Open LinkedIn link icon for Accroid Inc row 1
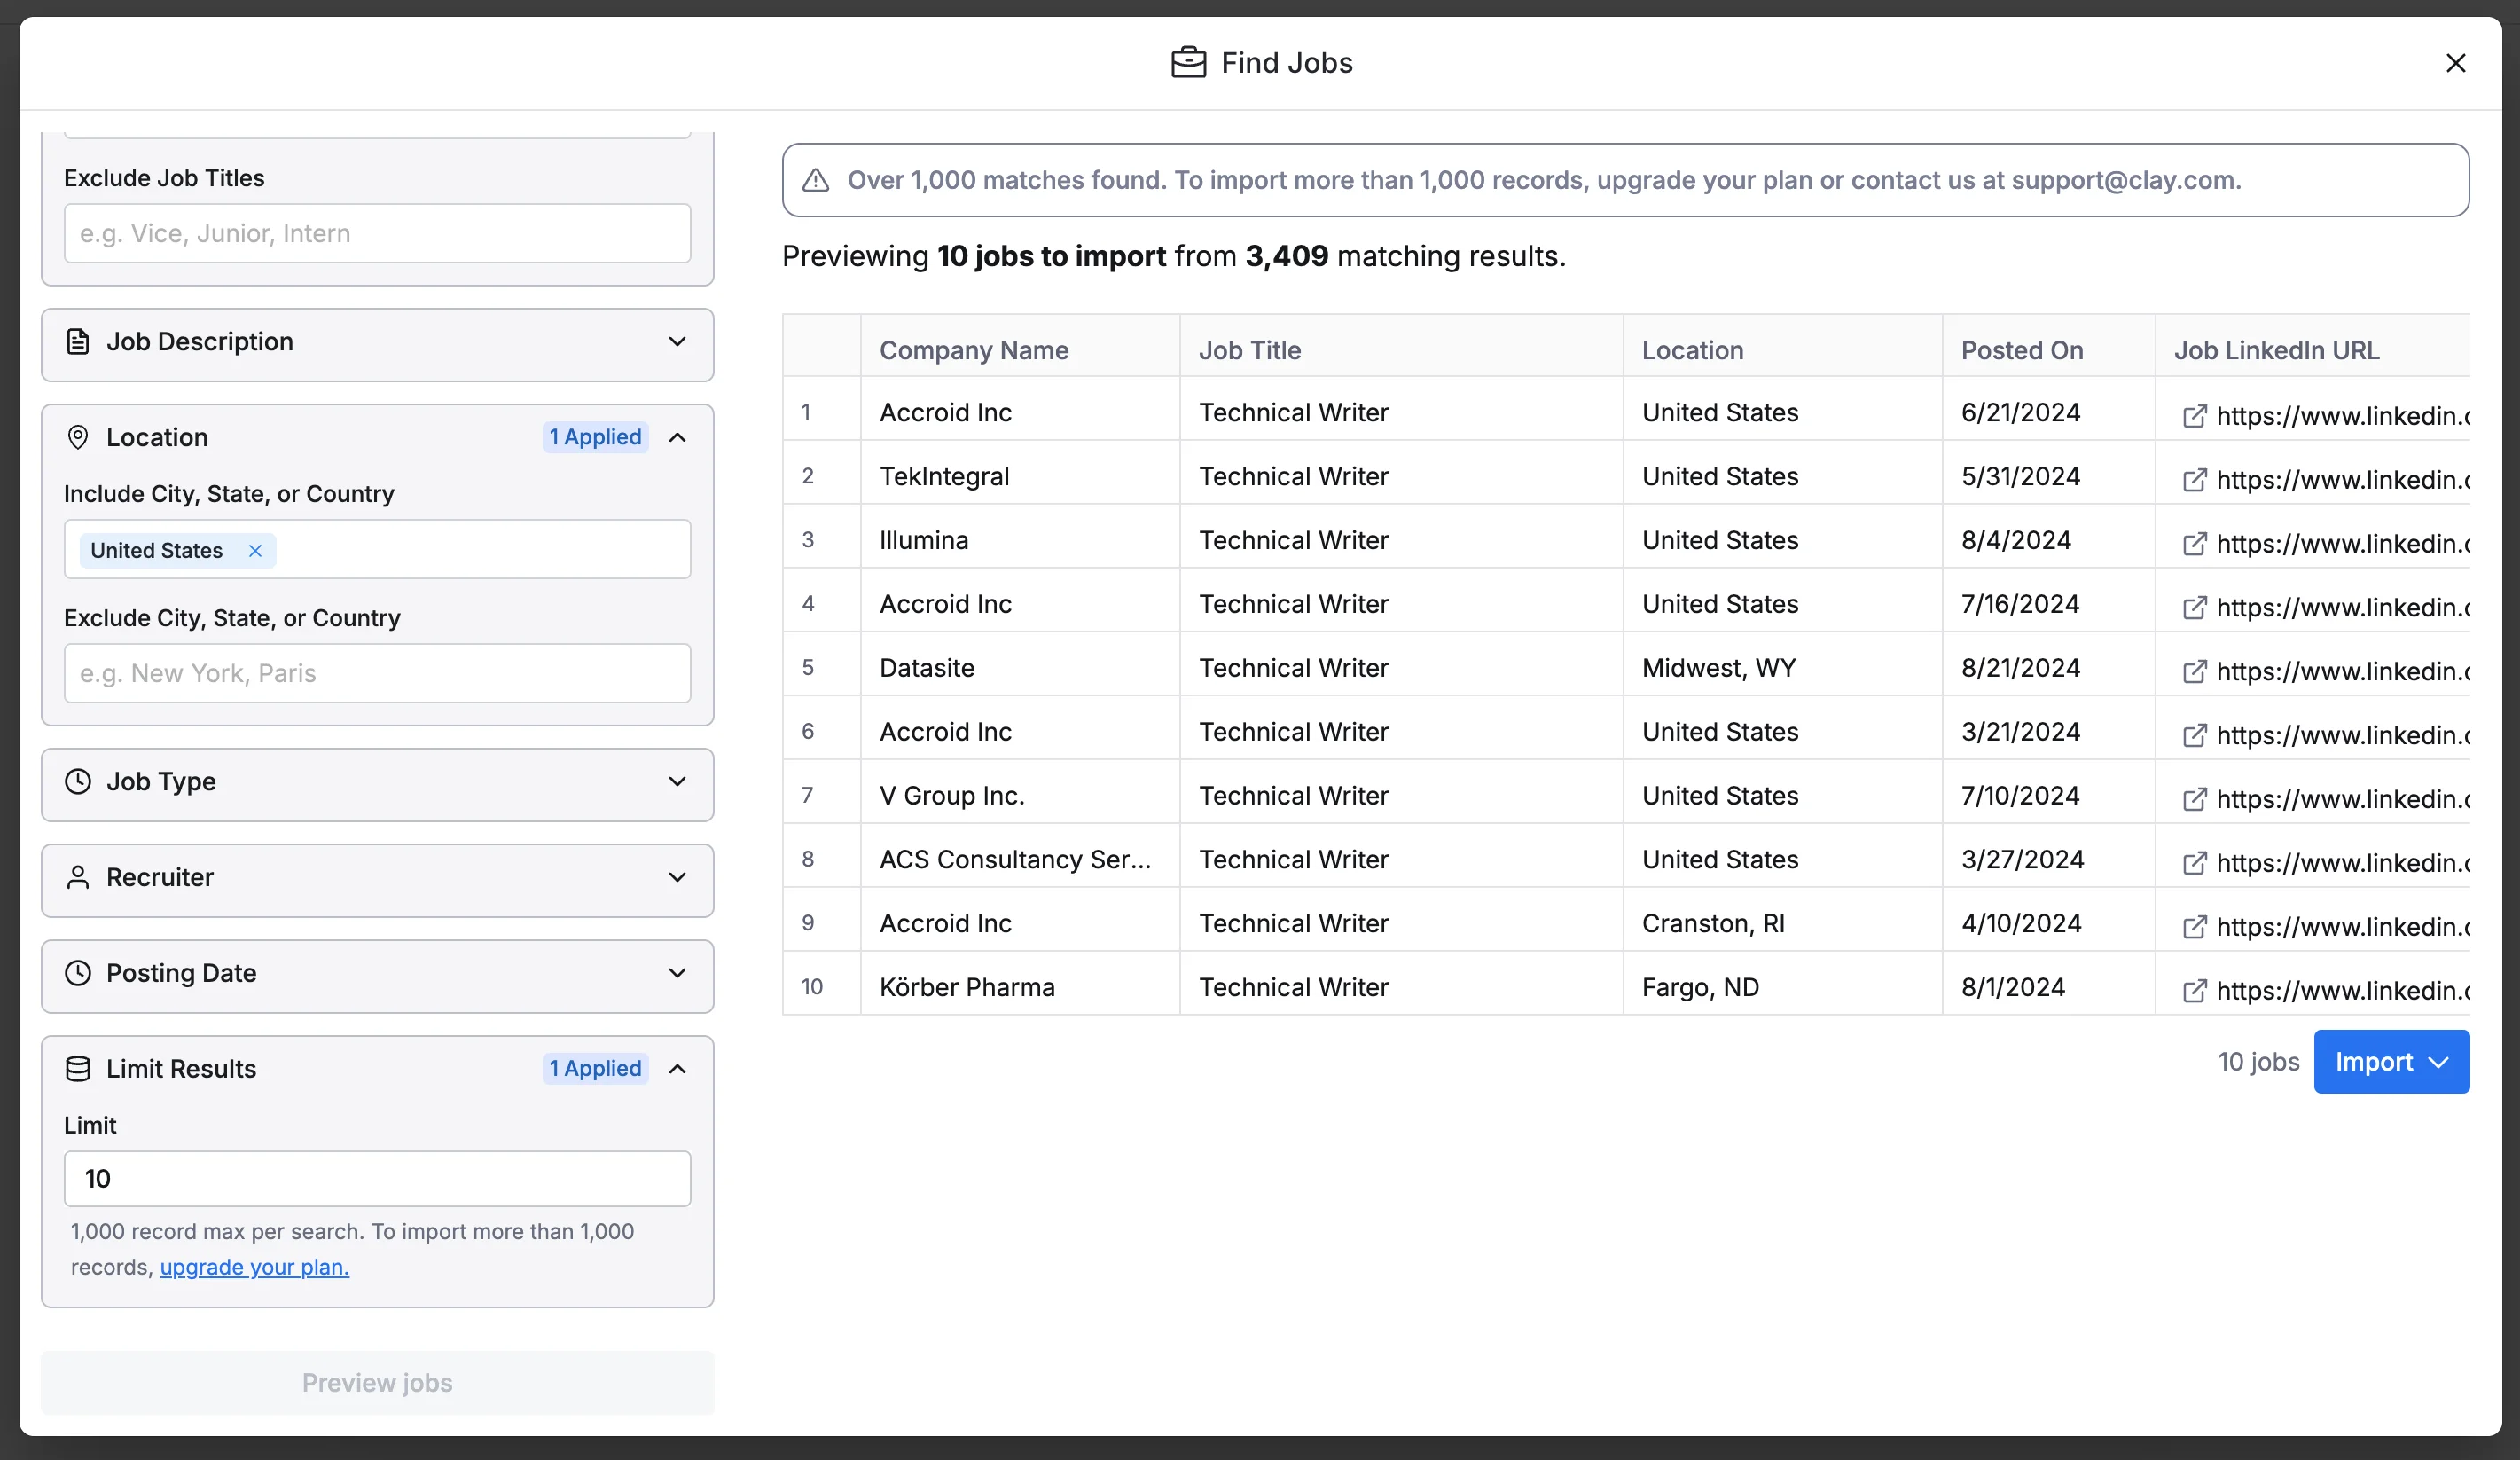Viewport: 2520px width, 1460px height. 2193,416
